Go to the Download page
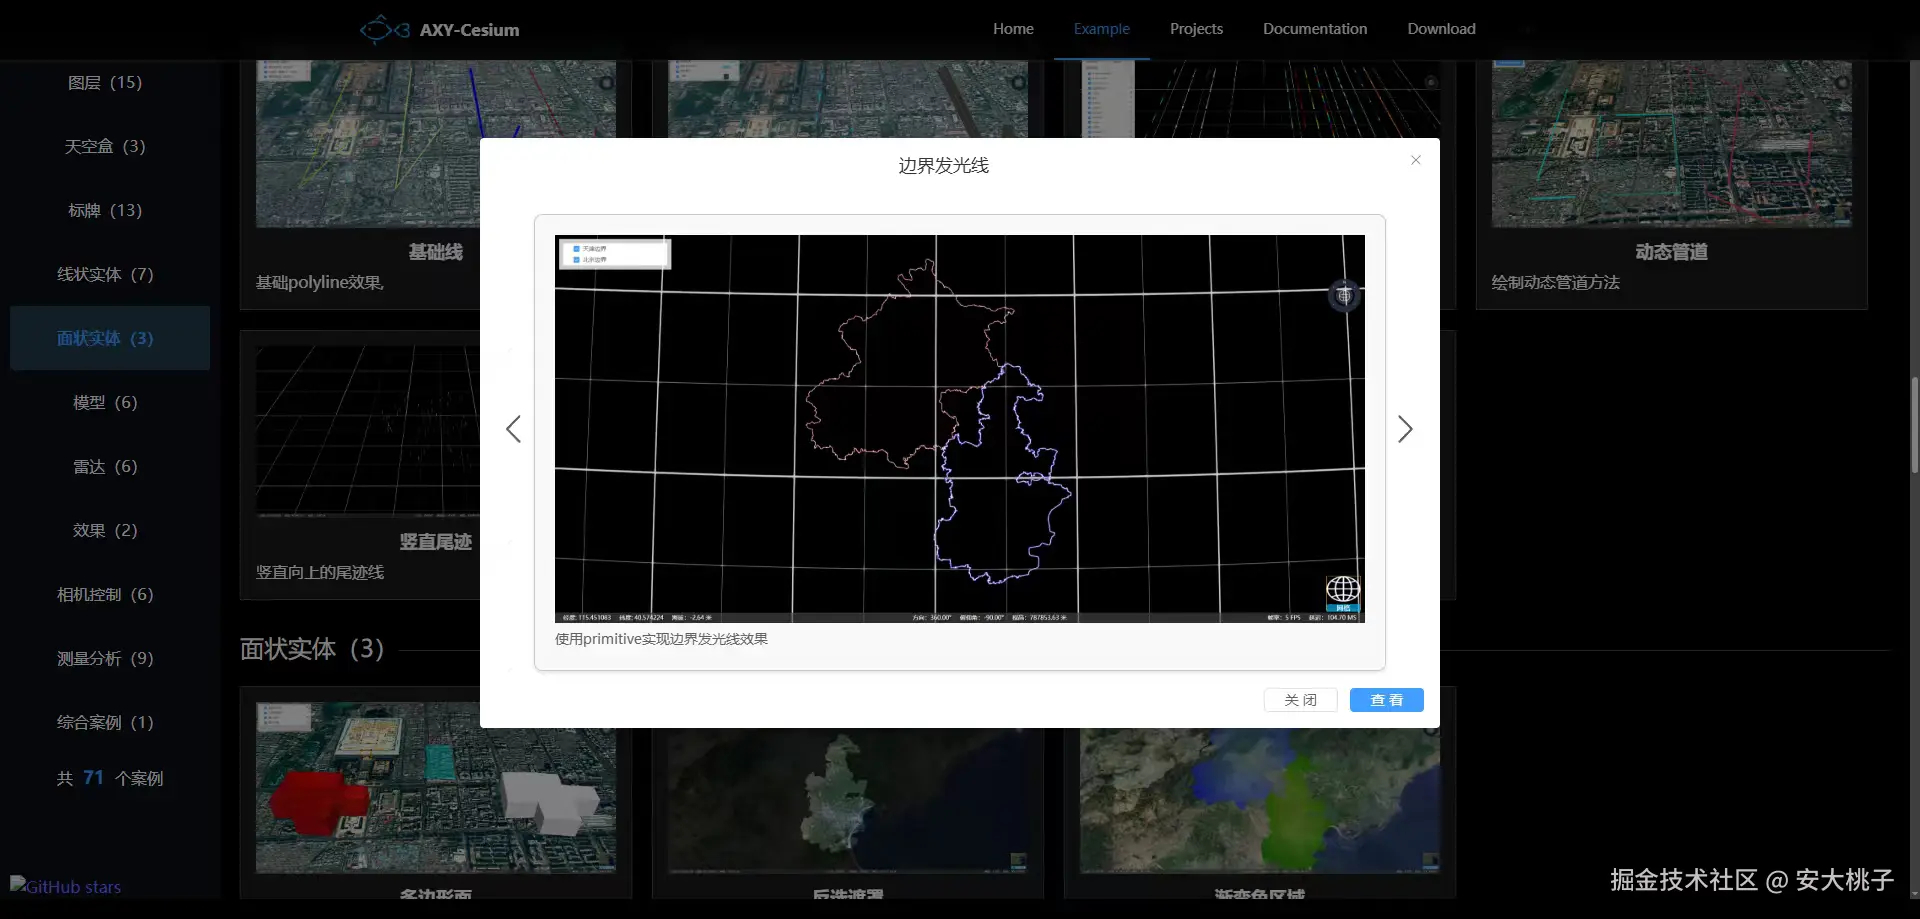Screen dimensions: 1920x919 (1441, 29)
